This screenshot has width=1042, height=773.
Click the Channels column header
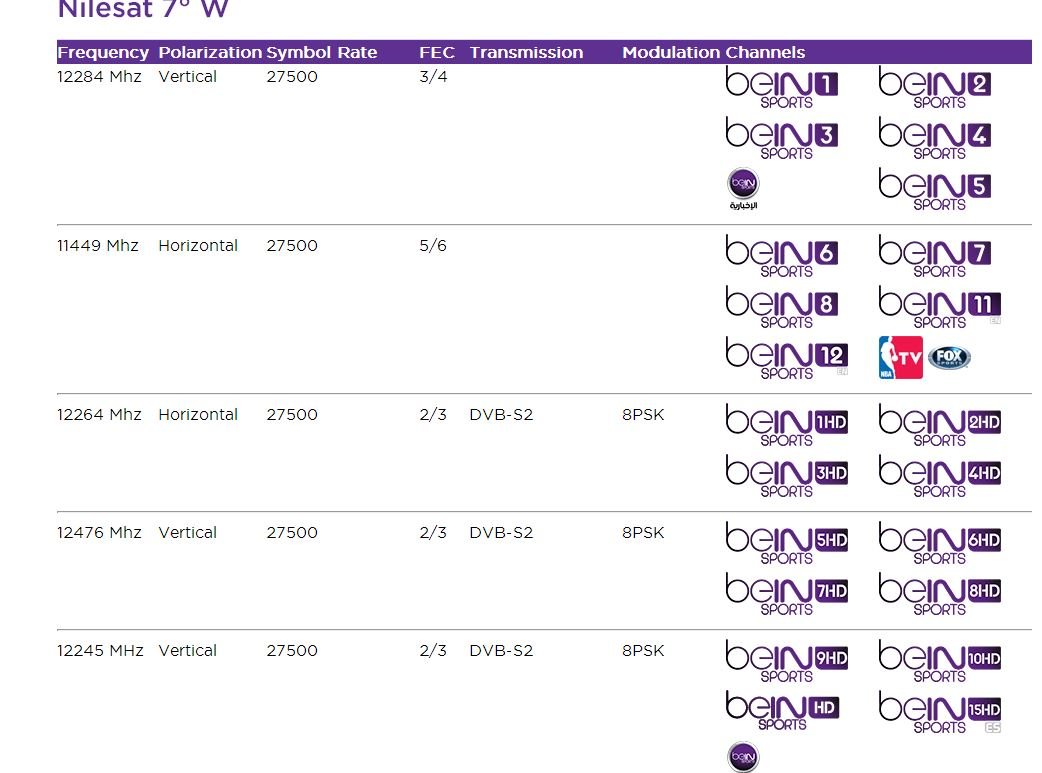pyautogui.click(x=766, y=53)
